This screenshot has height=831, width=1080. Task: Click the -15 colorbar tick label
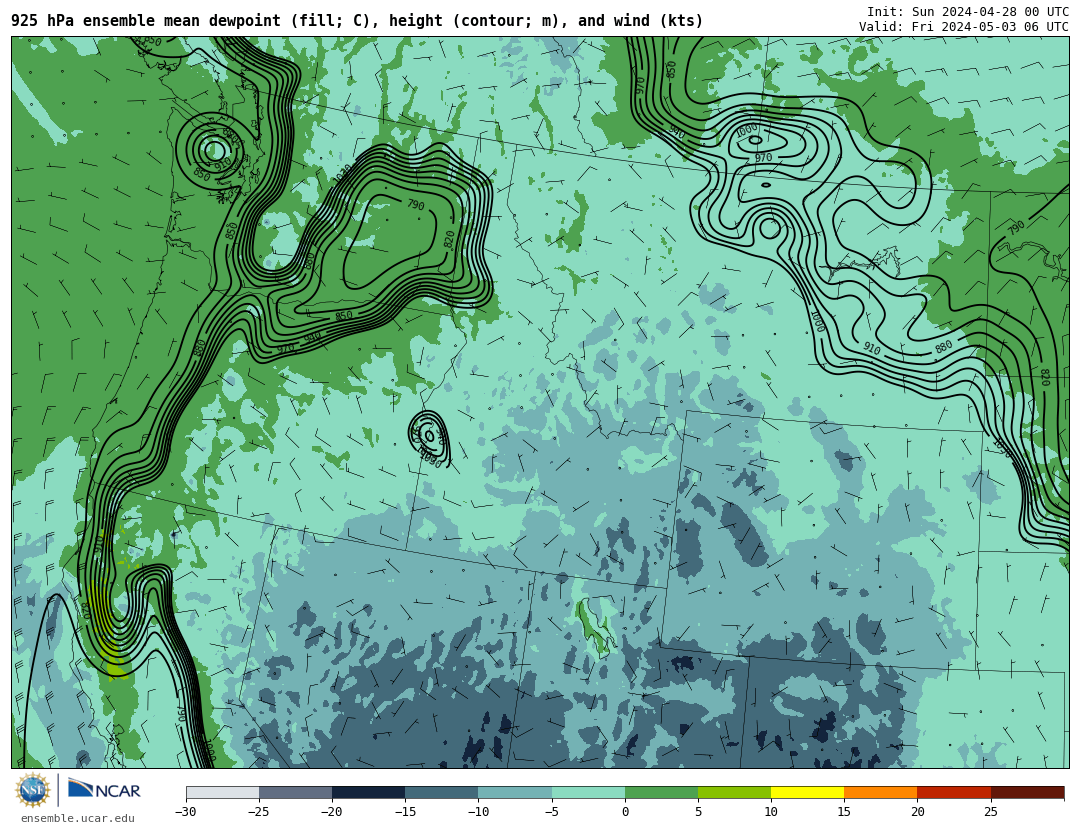coord(405,812)
